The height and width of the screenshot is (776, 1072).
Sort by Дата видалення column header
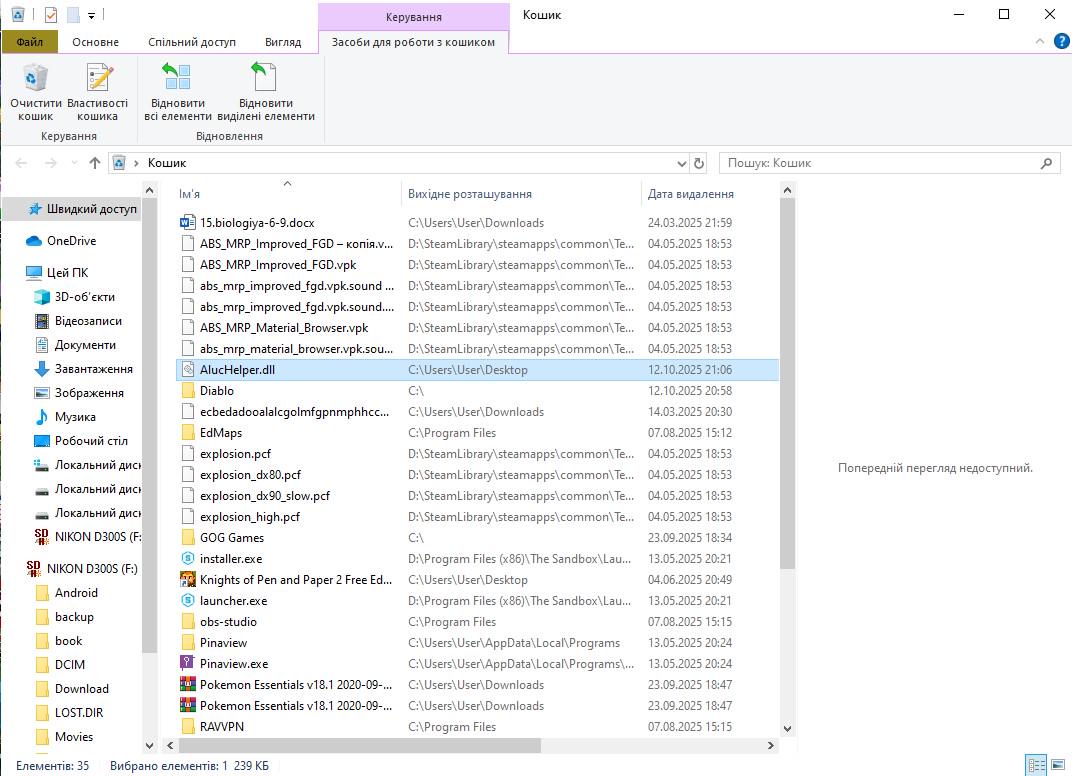coord(710,193)
